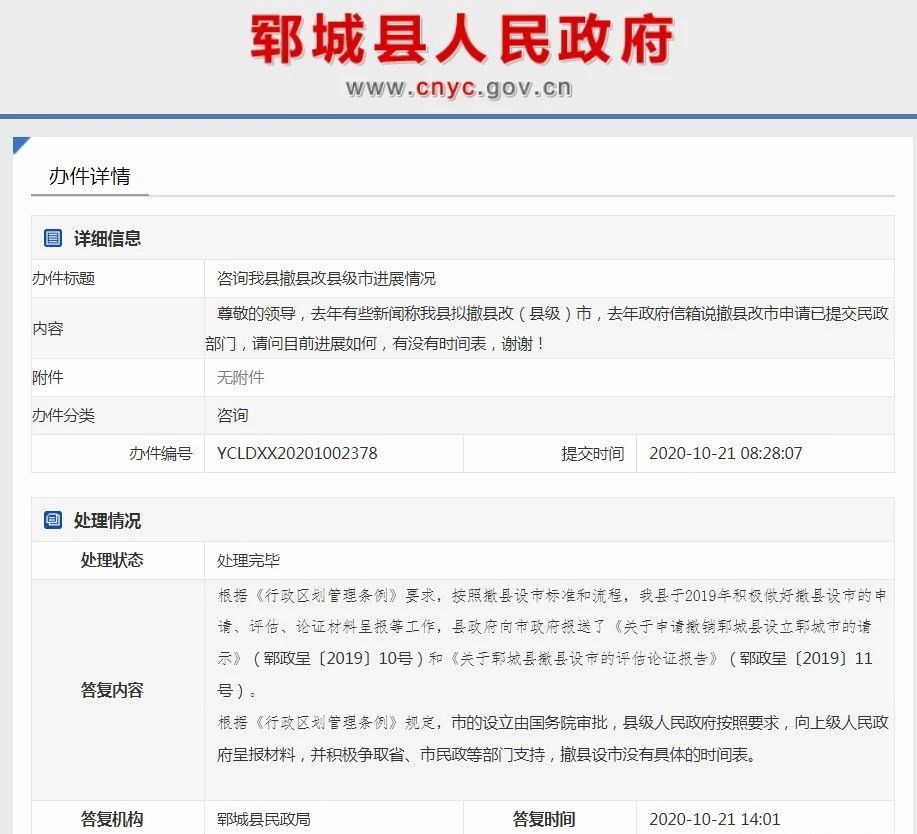Click the 提交时间 field label

tap(592, 453)
